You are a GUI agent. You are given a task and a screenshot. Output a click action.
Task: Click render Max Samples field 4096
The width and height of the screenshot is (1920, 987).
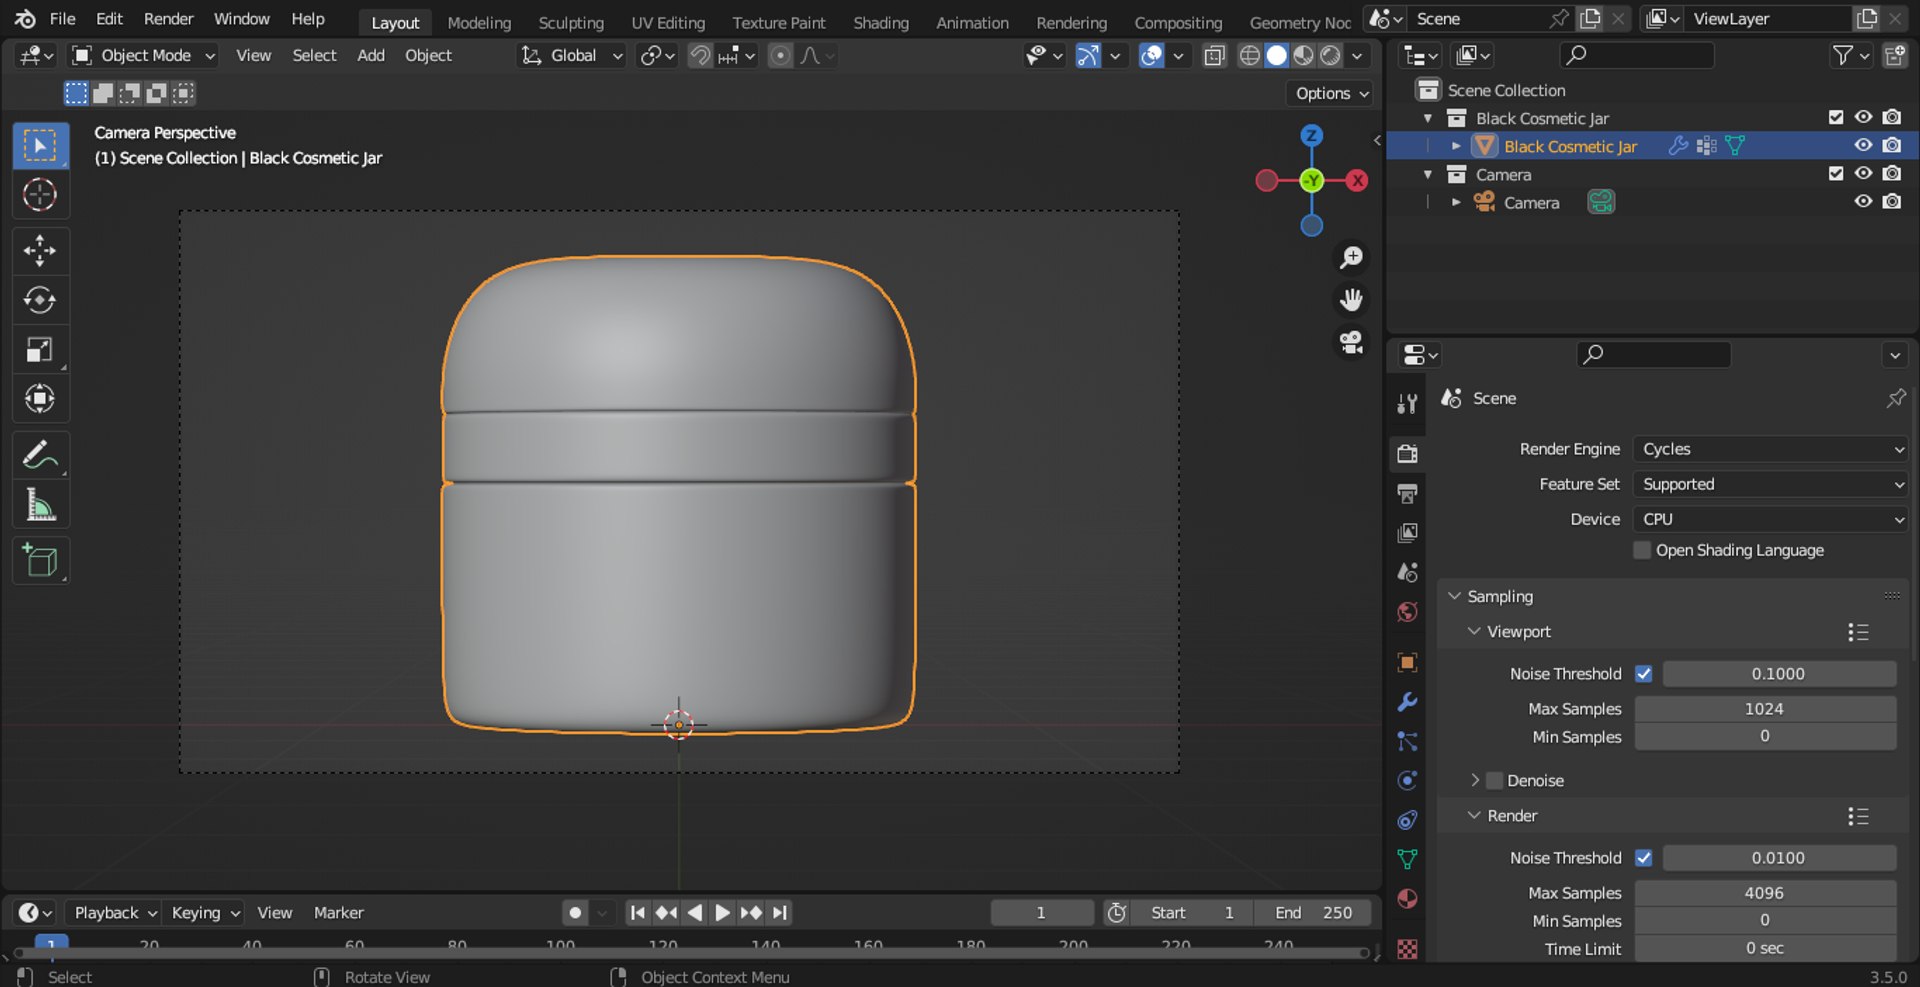pos(1765,893)
